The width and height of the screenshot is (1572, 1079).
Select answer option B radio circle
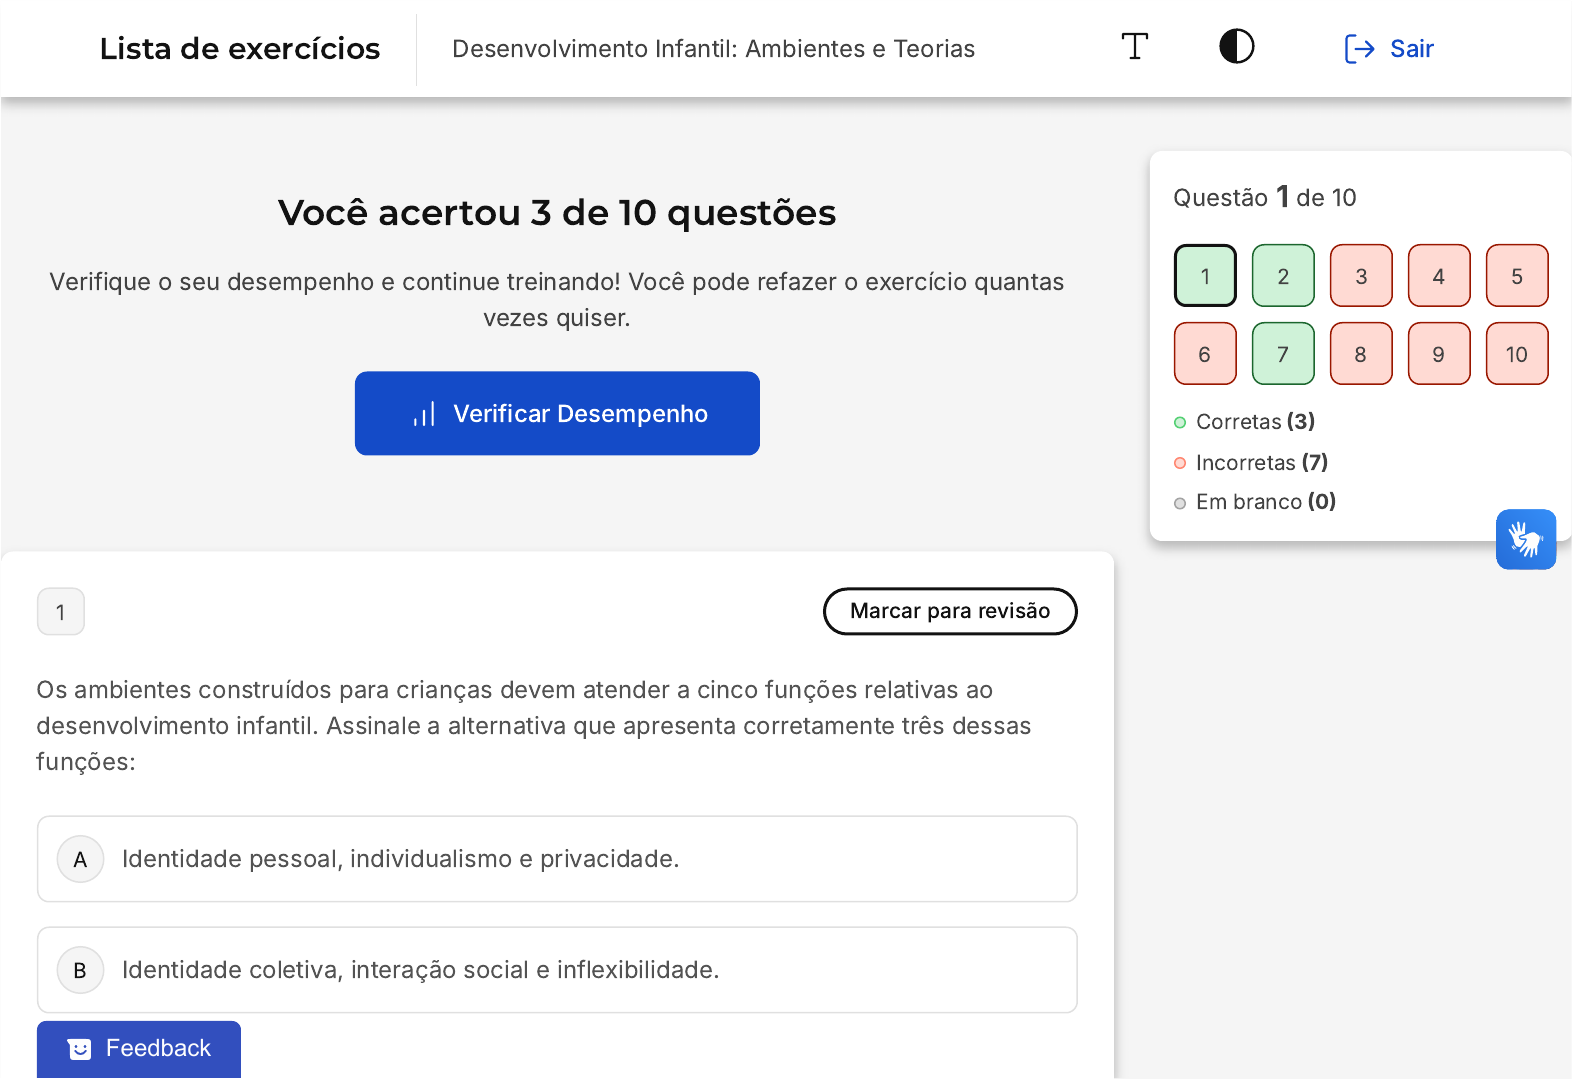tap(81, 970)
